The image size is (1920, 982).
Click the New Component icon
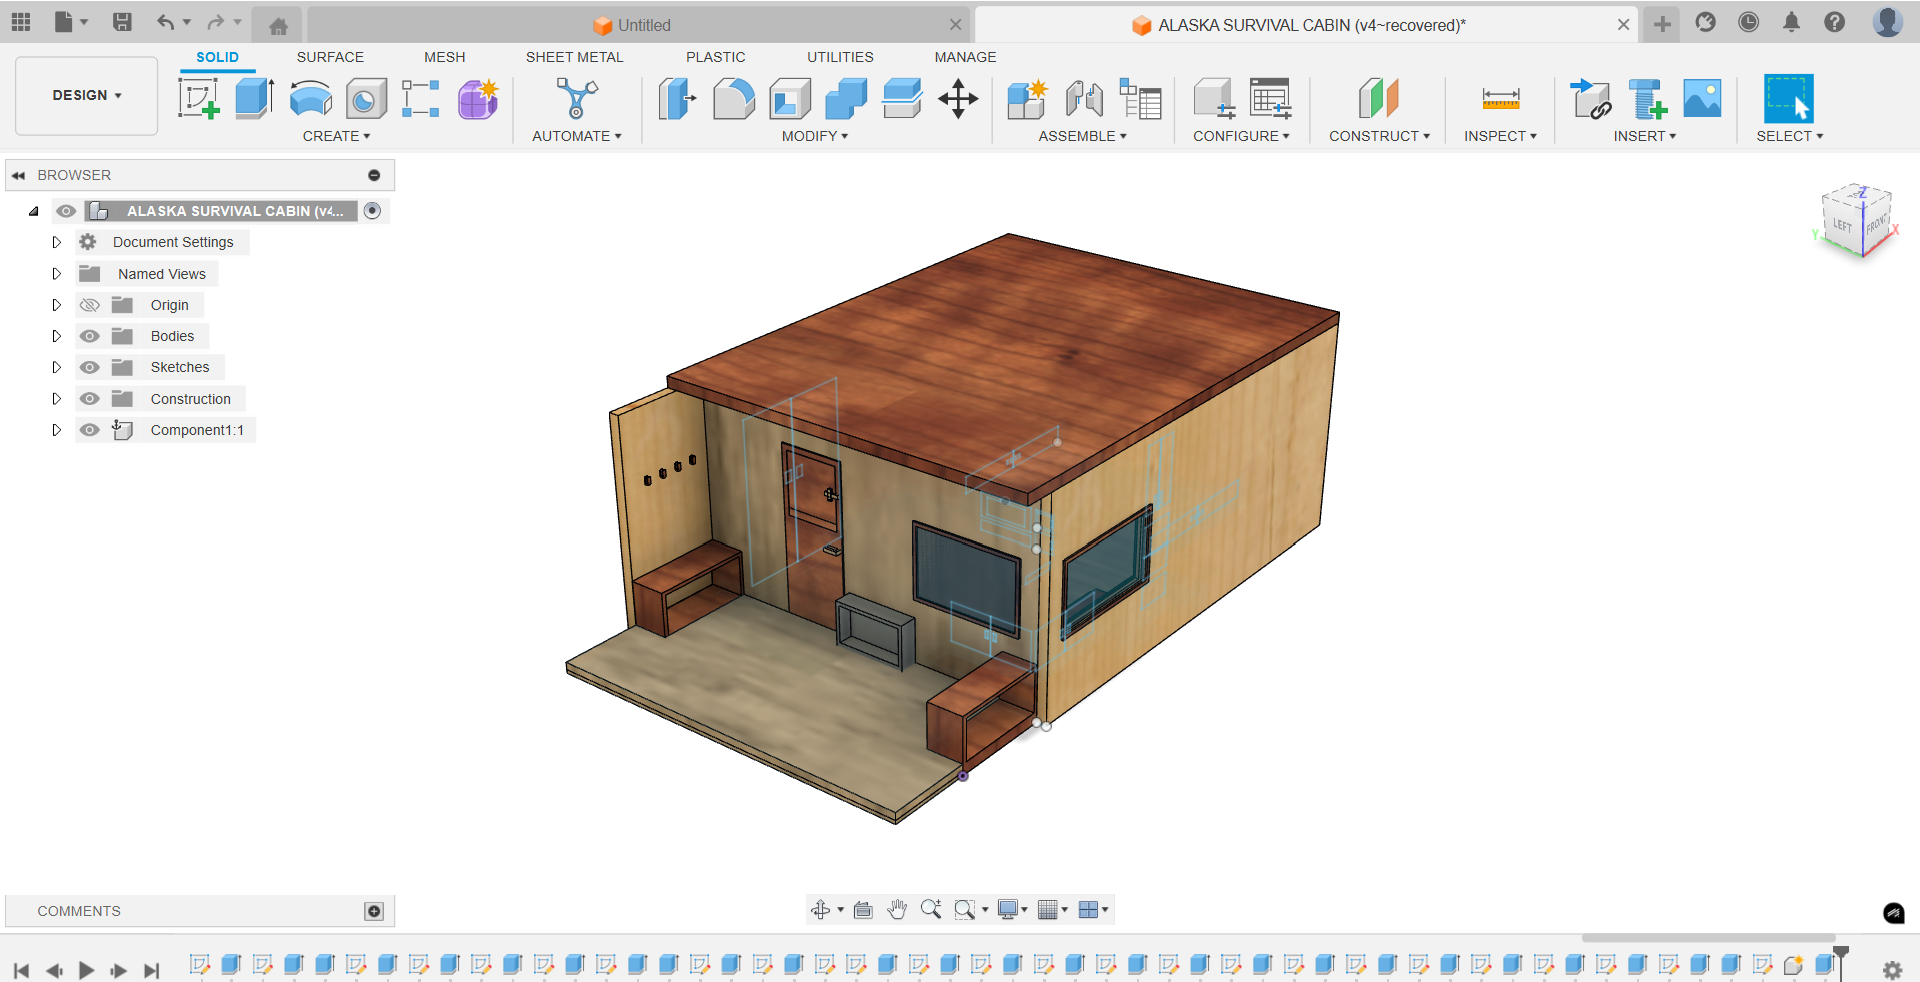point(1027,99)
